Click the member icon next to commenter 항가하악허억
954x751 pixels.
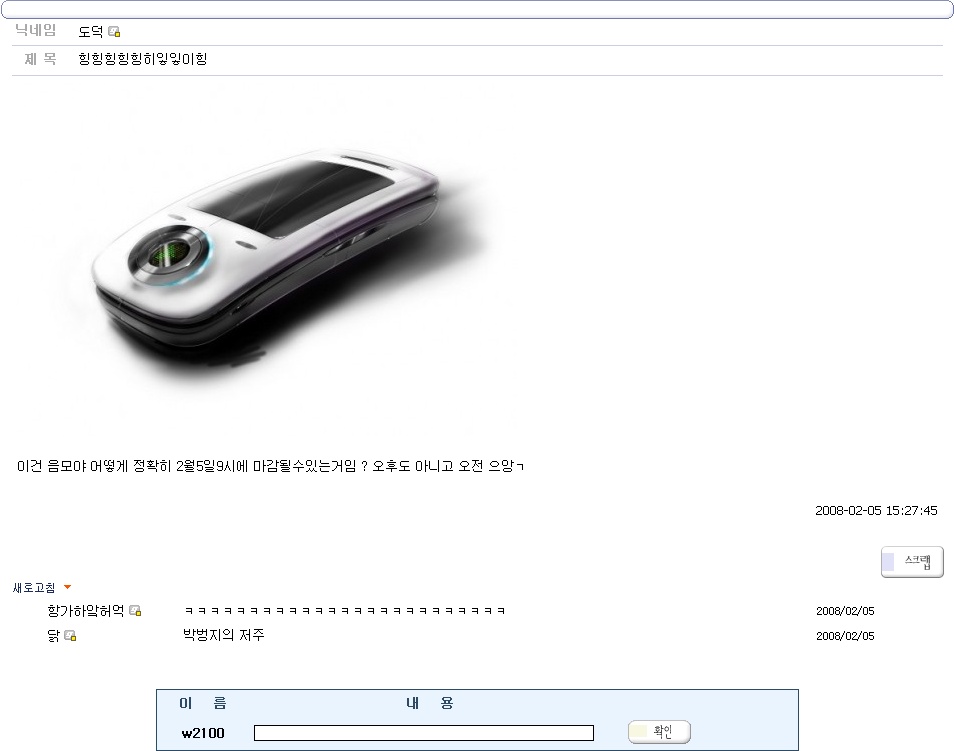[135, 610]
